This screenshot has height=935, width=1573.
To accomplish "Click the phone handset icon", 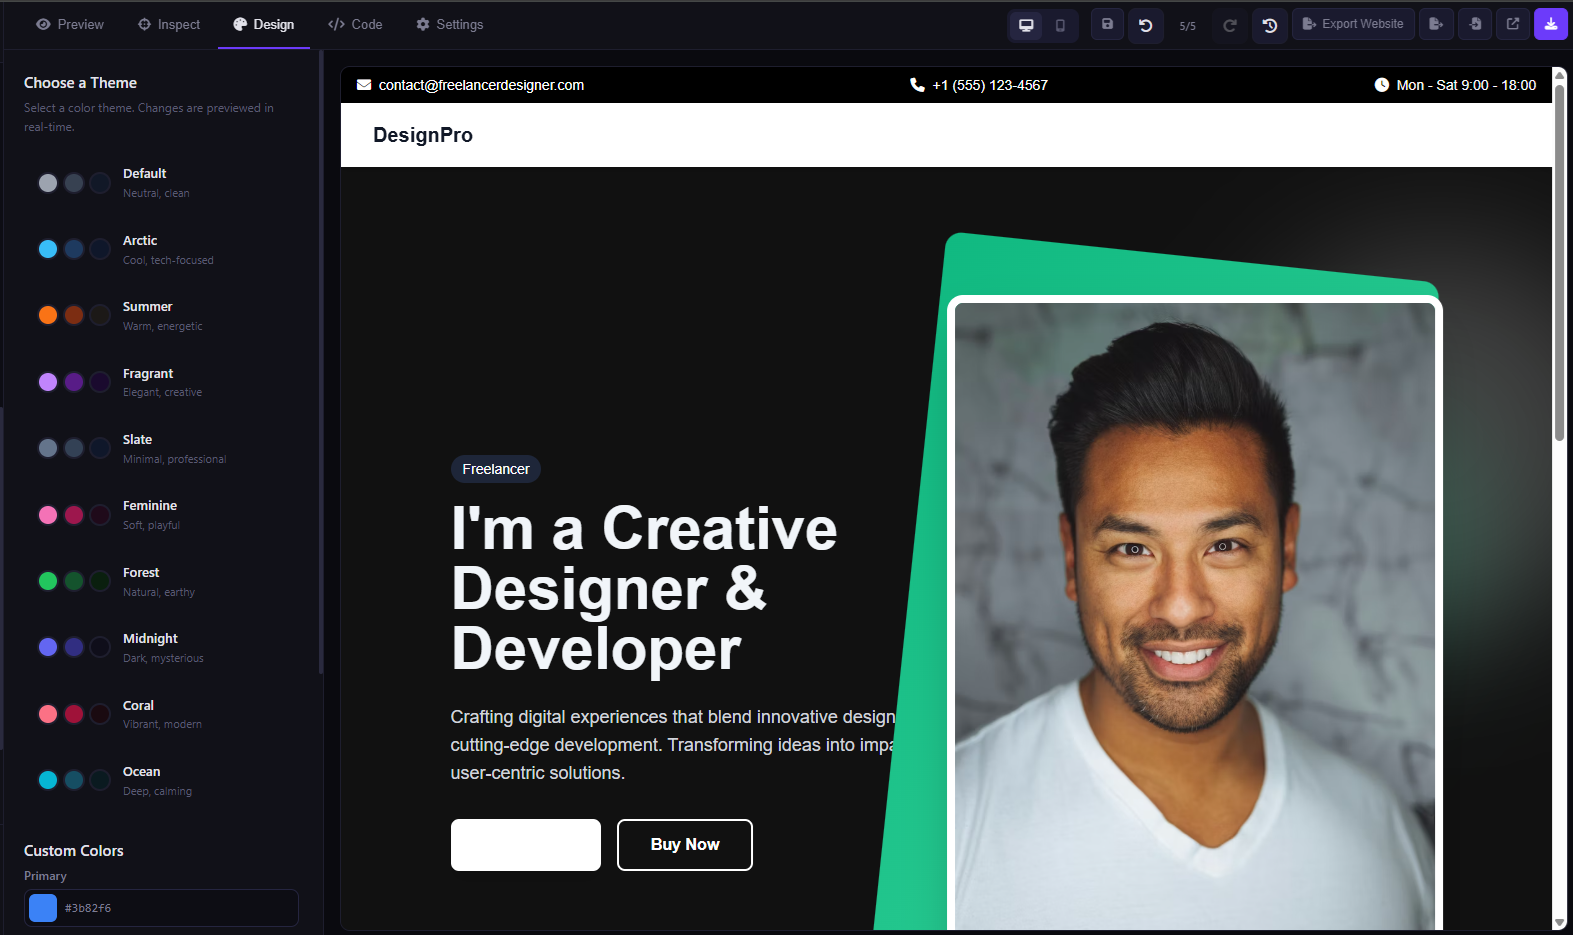I will (917, 85).
